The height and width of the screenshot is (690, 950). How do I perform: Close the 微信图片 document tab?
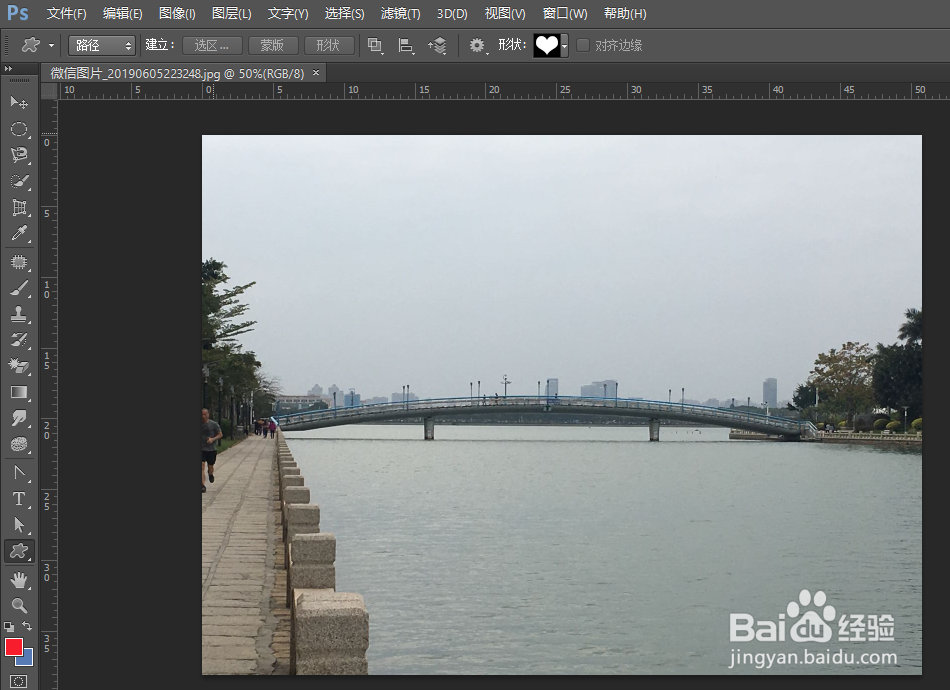click(x=316, y=73)
